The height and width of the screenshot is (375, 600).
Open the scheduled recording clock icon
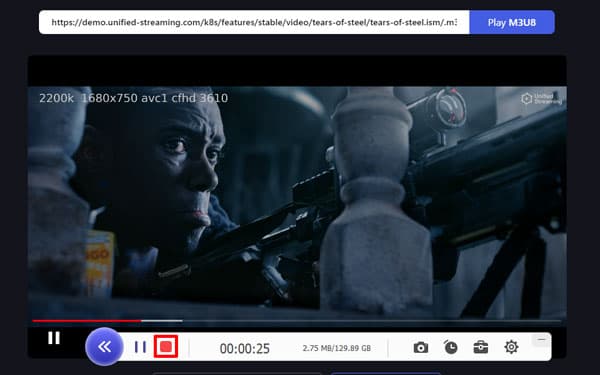450,347
